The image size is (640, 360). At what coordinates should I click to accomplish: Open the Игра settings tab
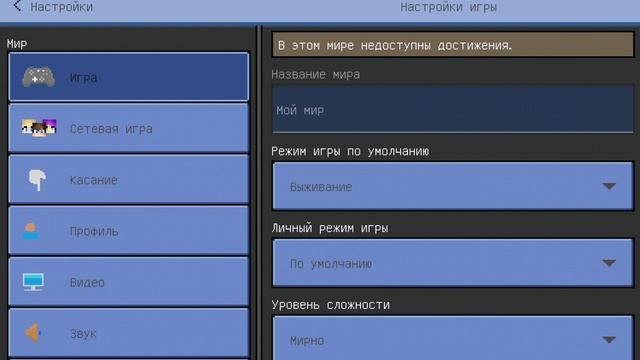pyautogui.click(x=129, y=77)
